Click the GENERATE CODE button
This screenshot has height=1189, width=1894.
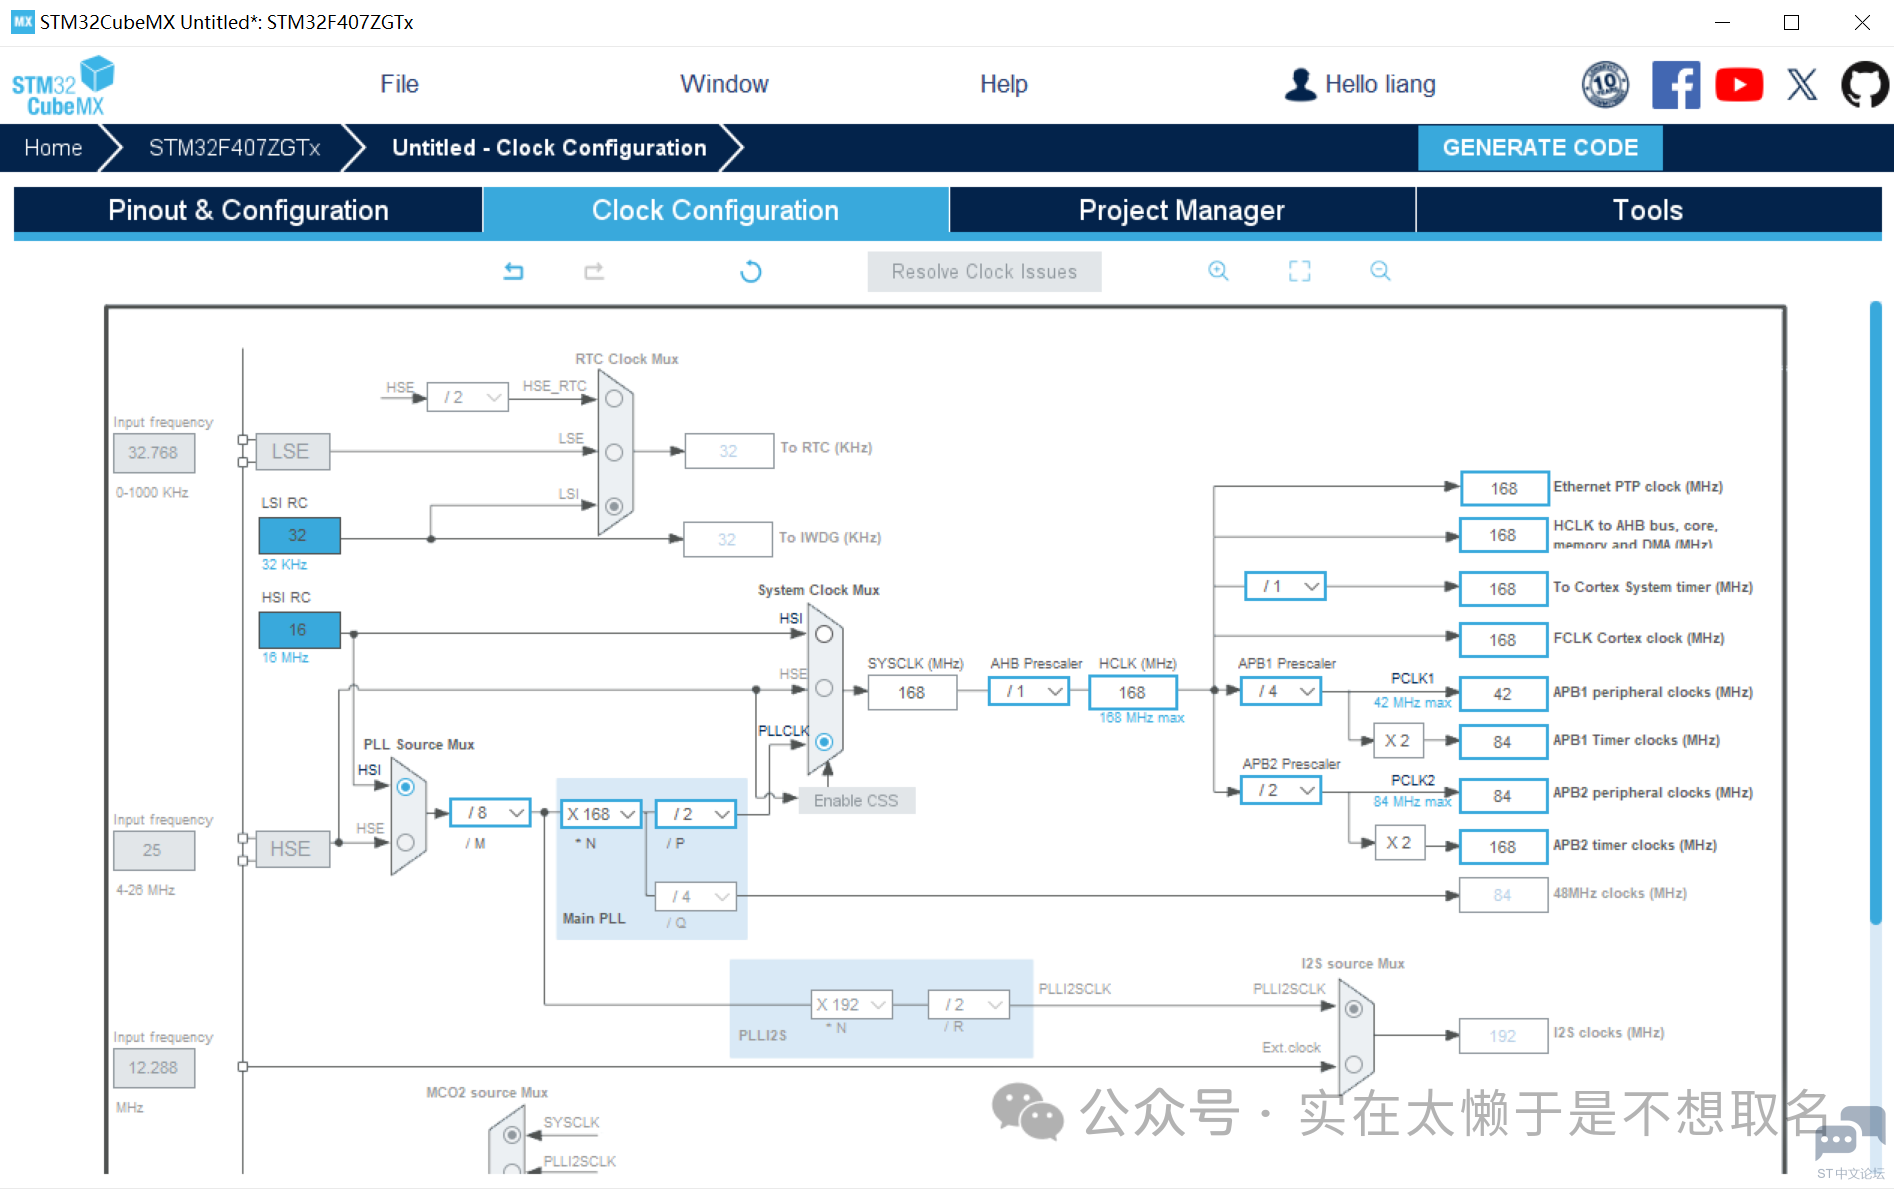(1540, 148)
